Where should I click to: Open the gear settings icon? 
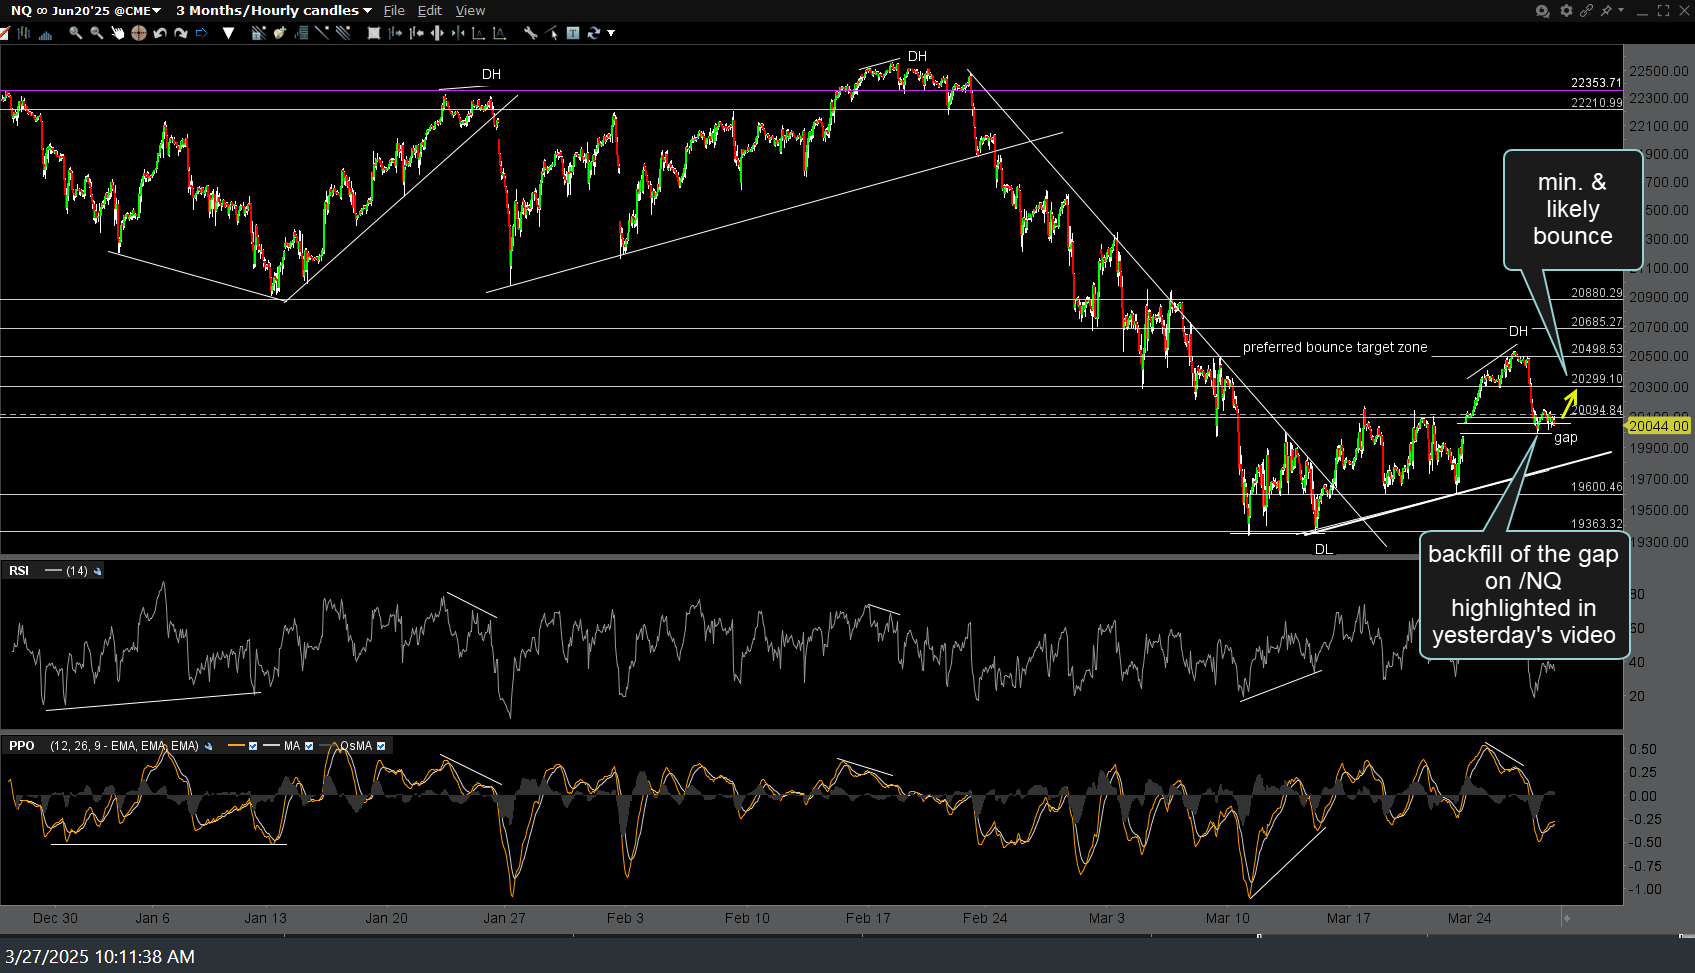click(x=1566, y=11)
